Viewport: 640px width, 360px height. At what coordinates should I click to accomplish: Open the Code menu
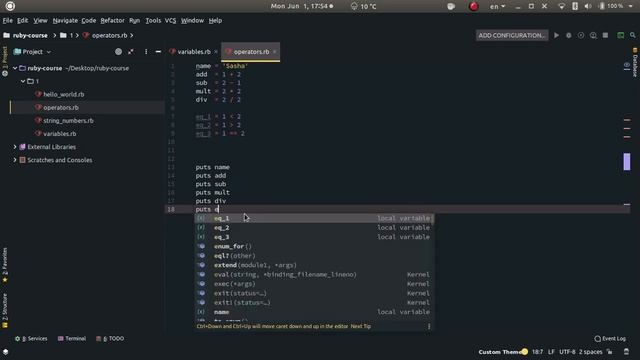(89, 20)
